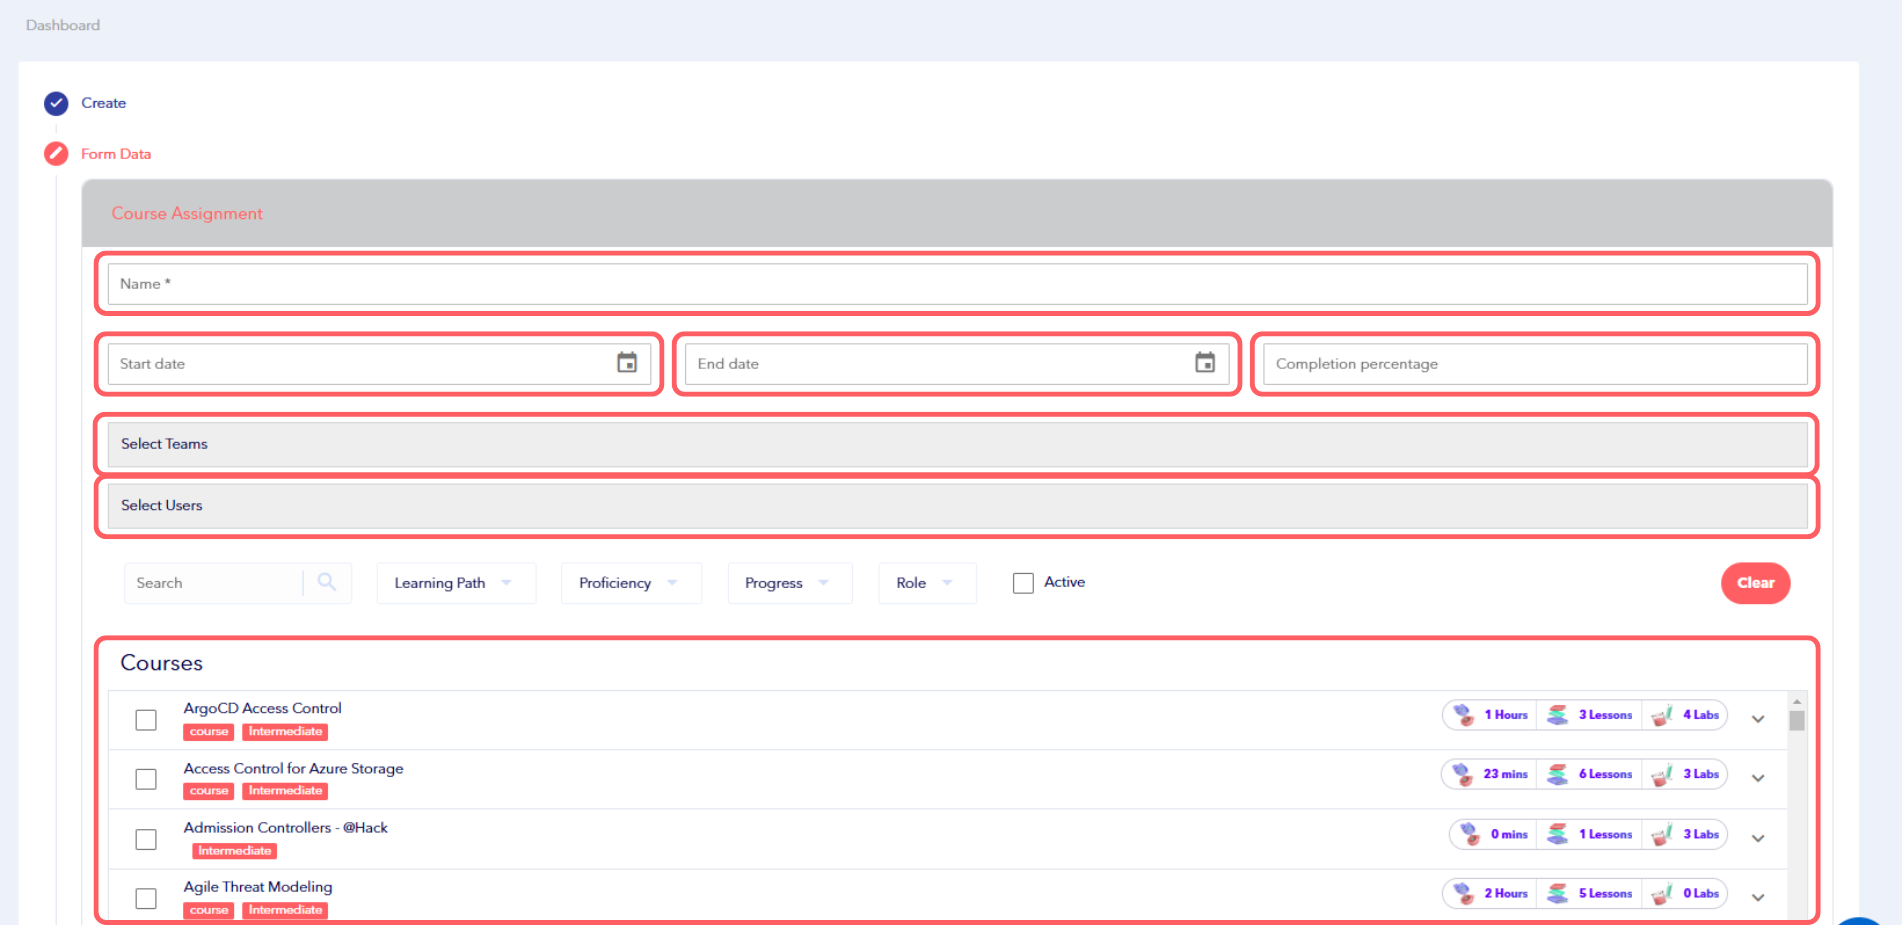Check the ArgoCD Access Control course checkbox
Screen dimensions: 1902x925
click(x=146, y=719)
